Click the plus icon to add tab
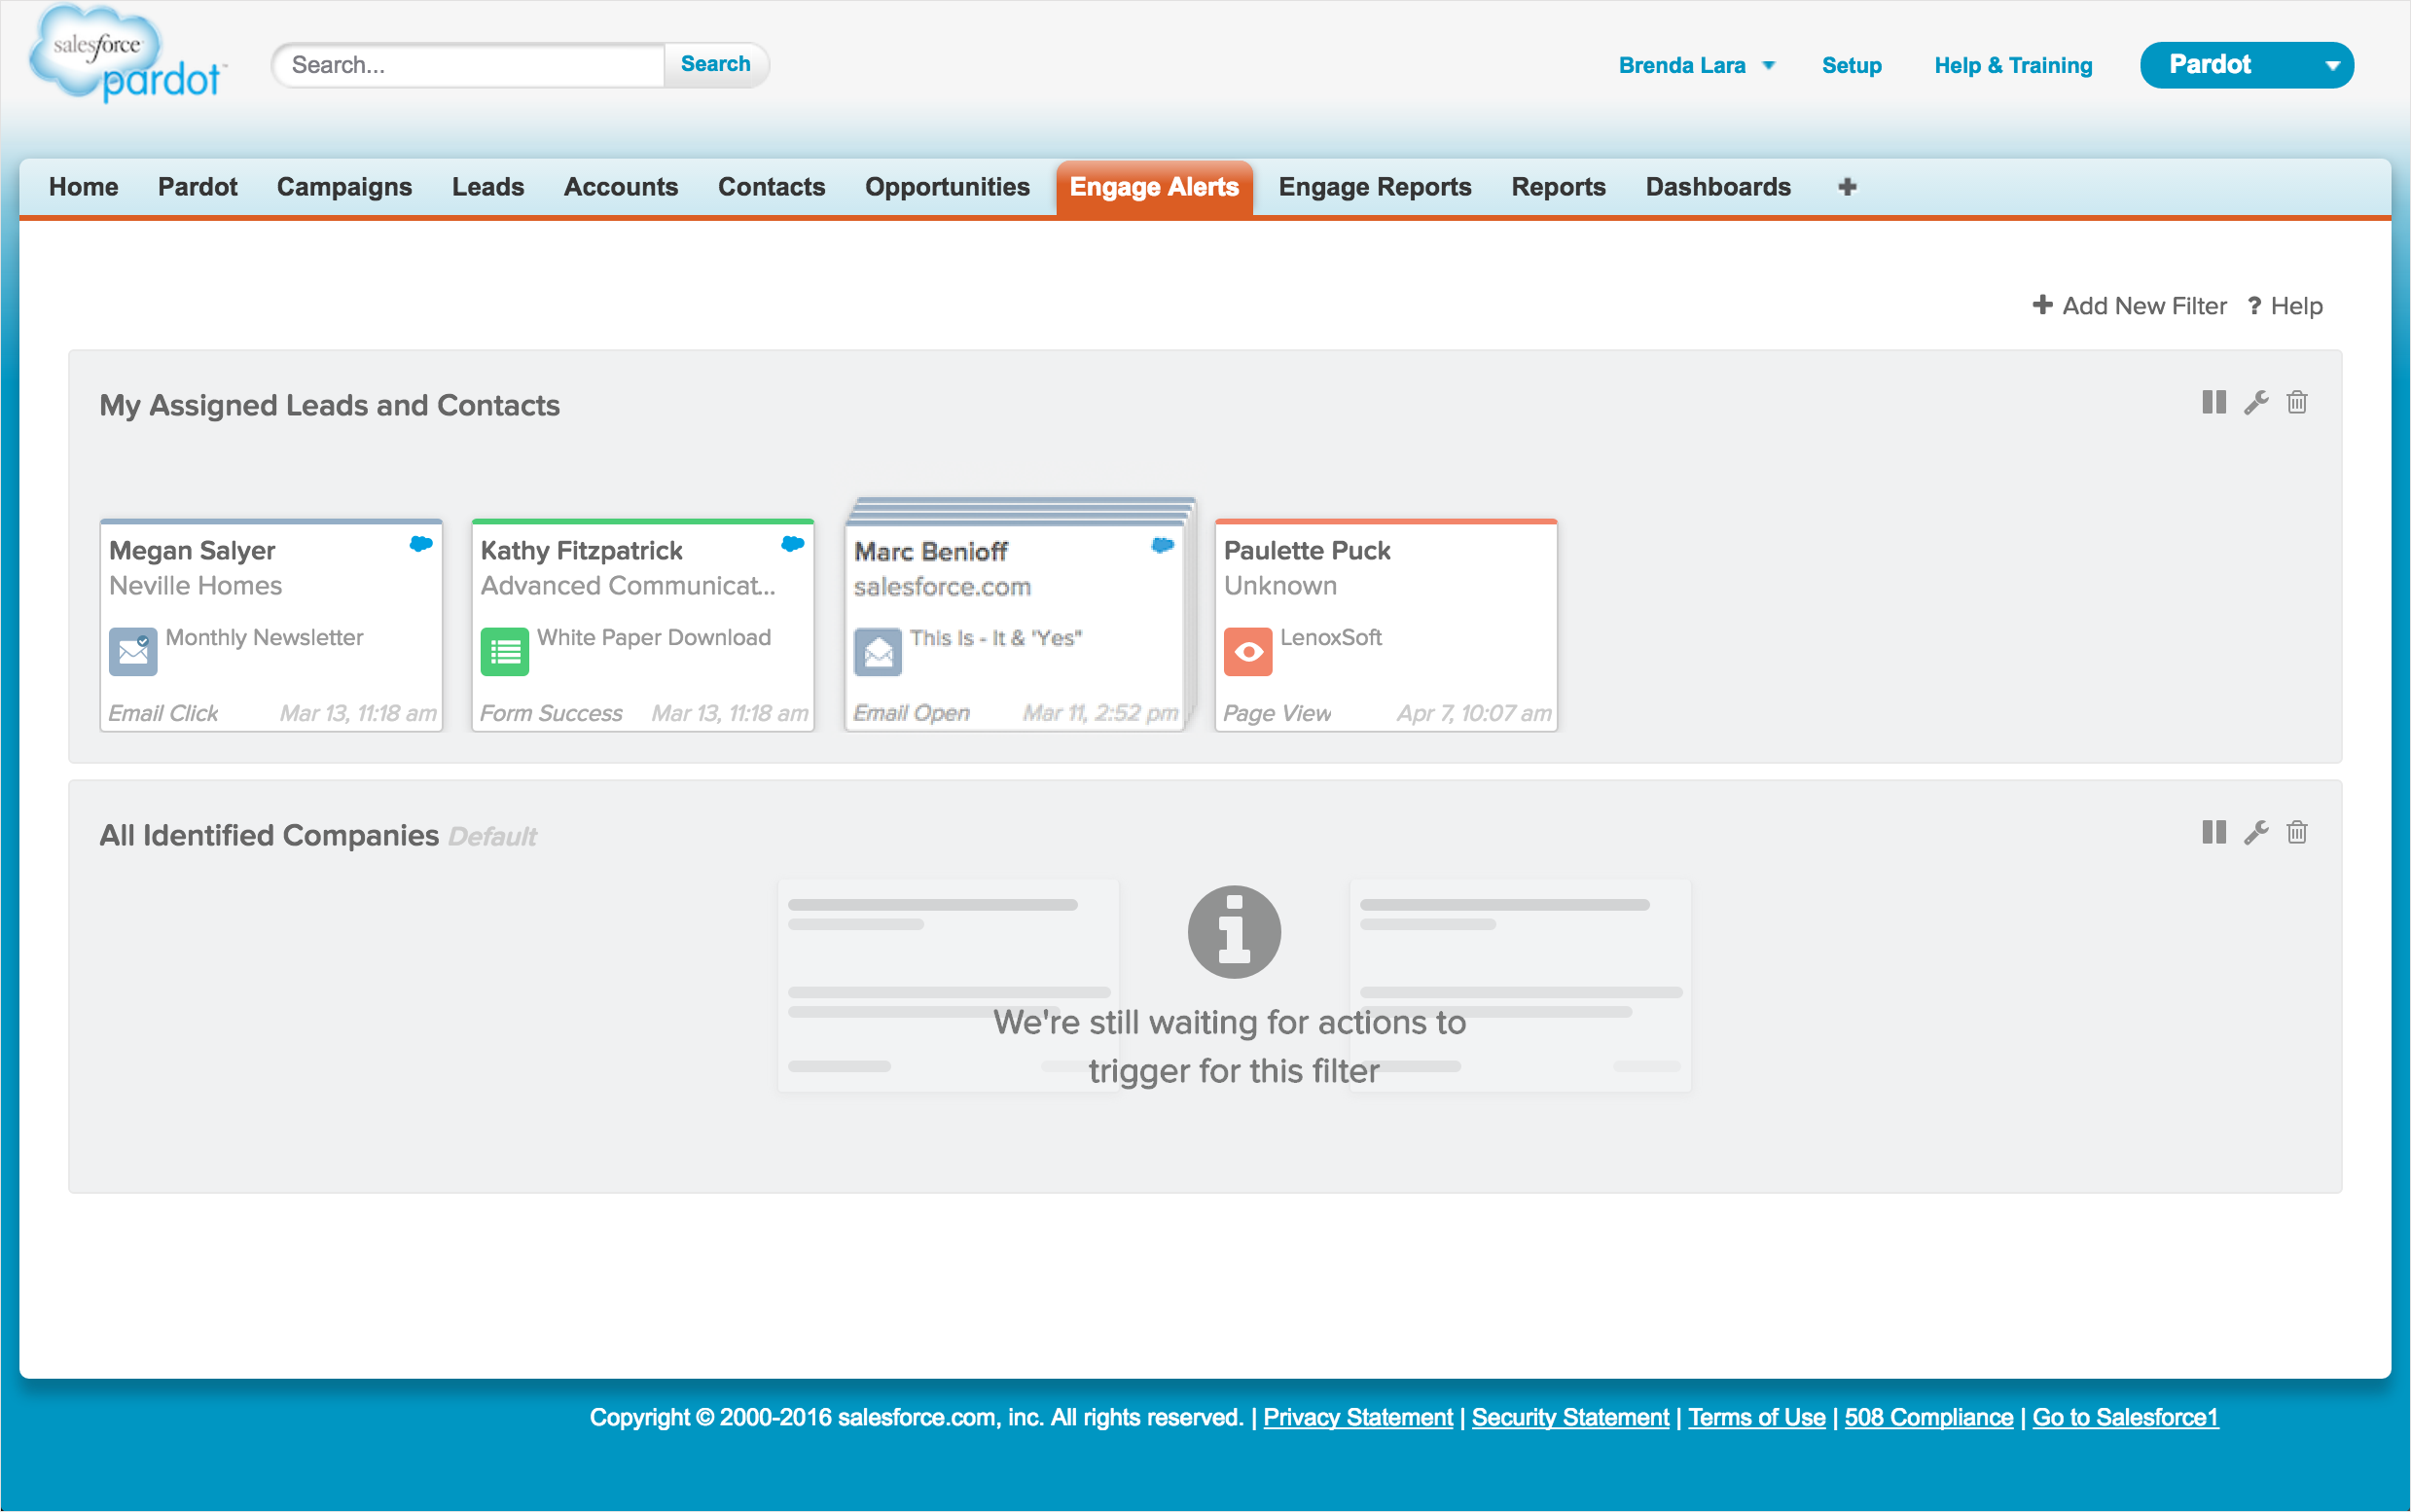 (x=1846, y=187)
